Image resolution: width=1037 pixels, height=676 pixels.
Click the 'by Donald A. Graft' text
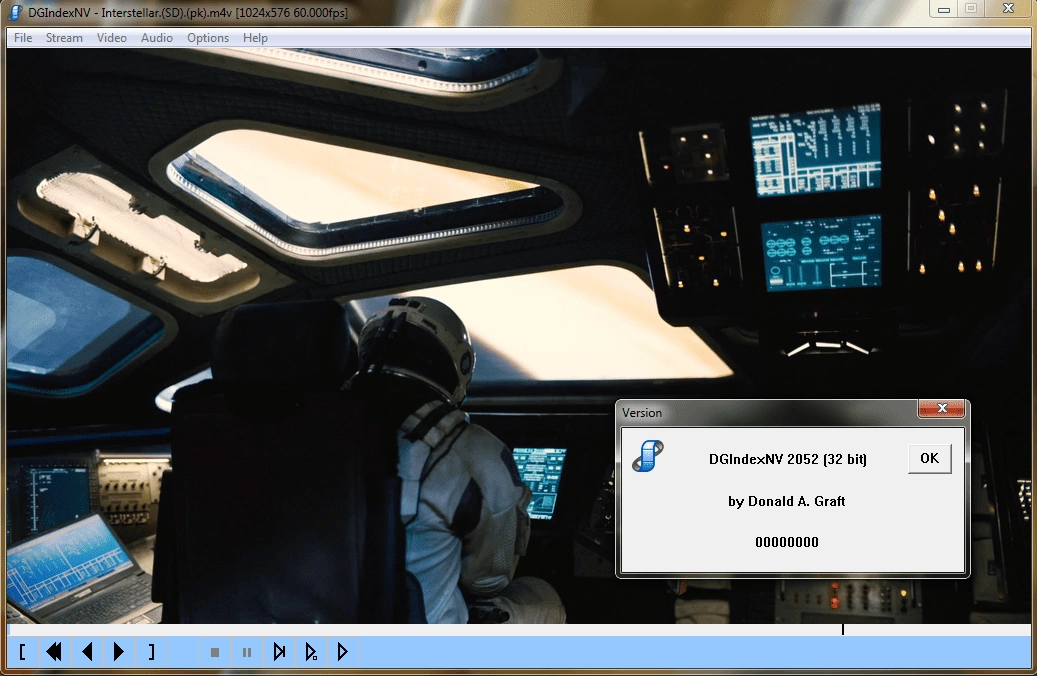point(786,501)
